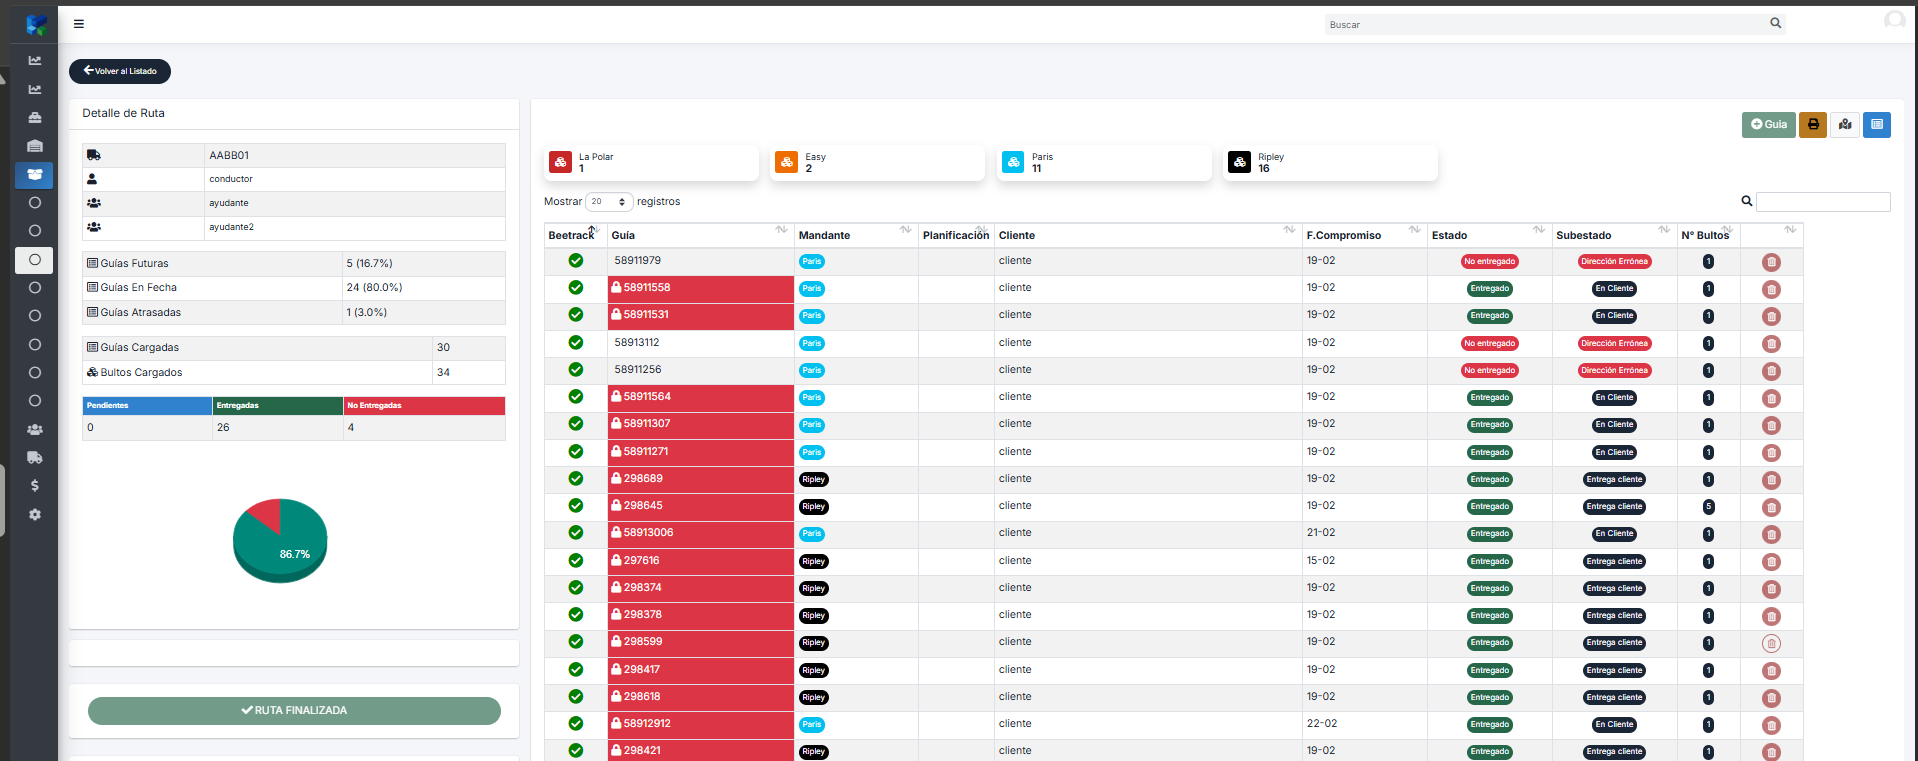Image resolution: width=1918 pixels, height=761 pixels.
Task: Click the blue list view button
Action: point(1876,124)
